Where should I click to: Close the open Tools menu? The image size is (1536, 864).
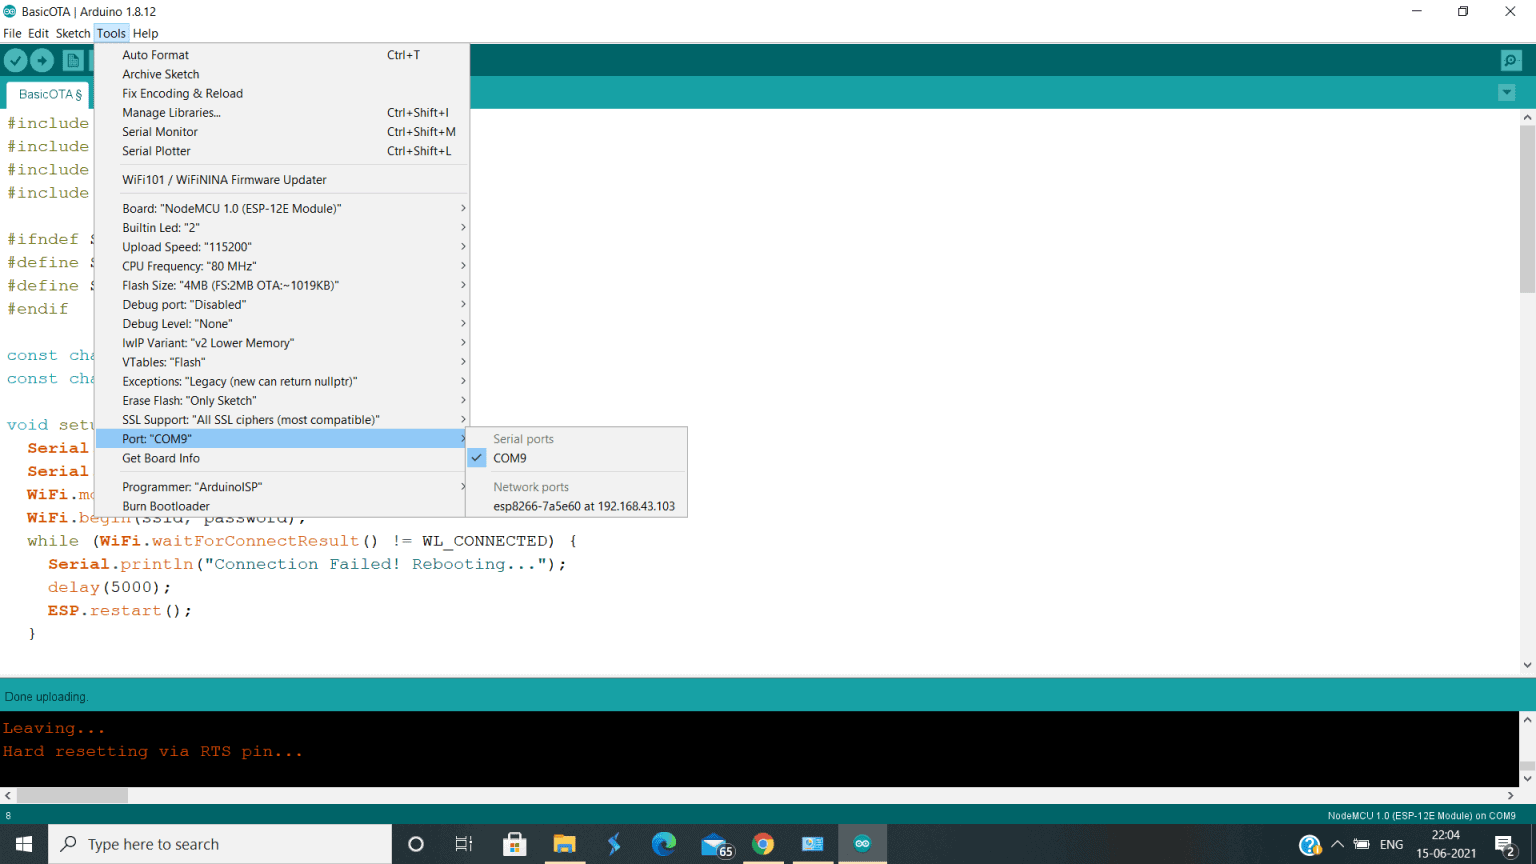coord(111,33)
